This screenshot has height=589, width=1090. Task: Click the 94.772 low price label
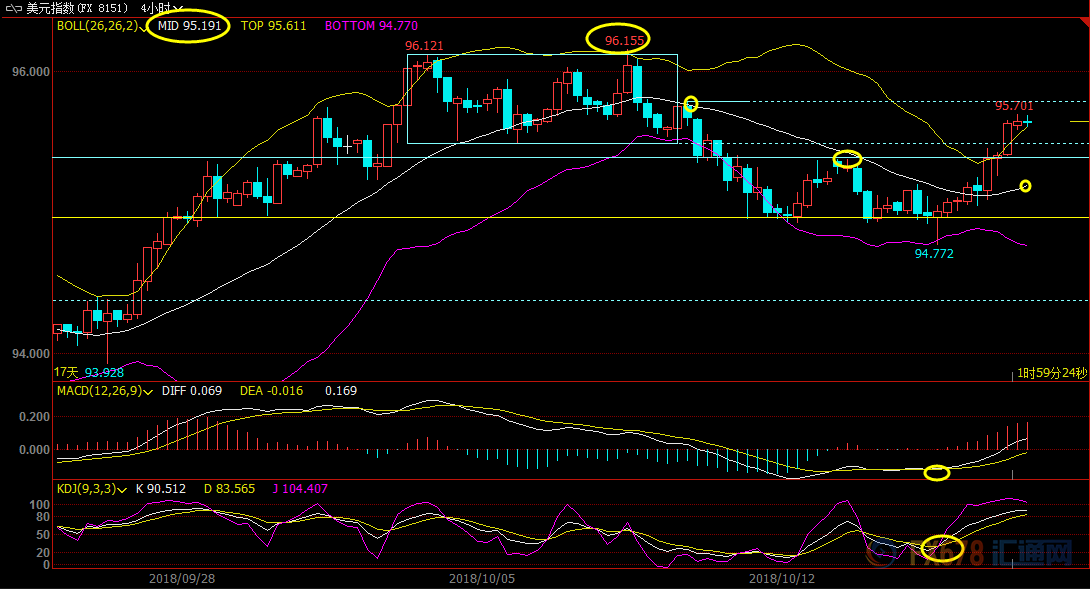[x=934, y=254]
